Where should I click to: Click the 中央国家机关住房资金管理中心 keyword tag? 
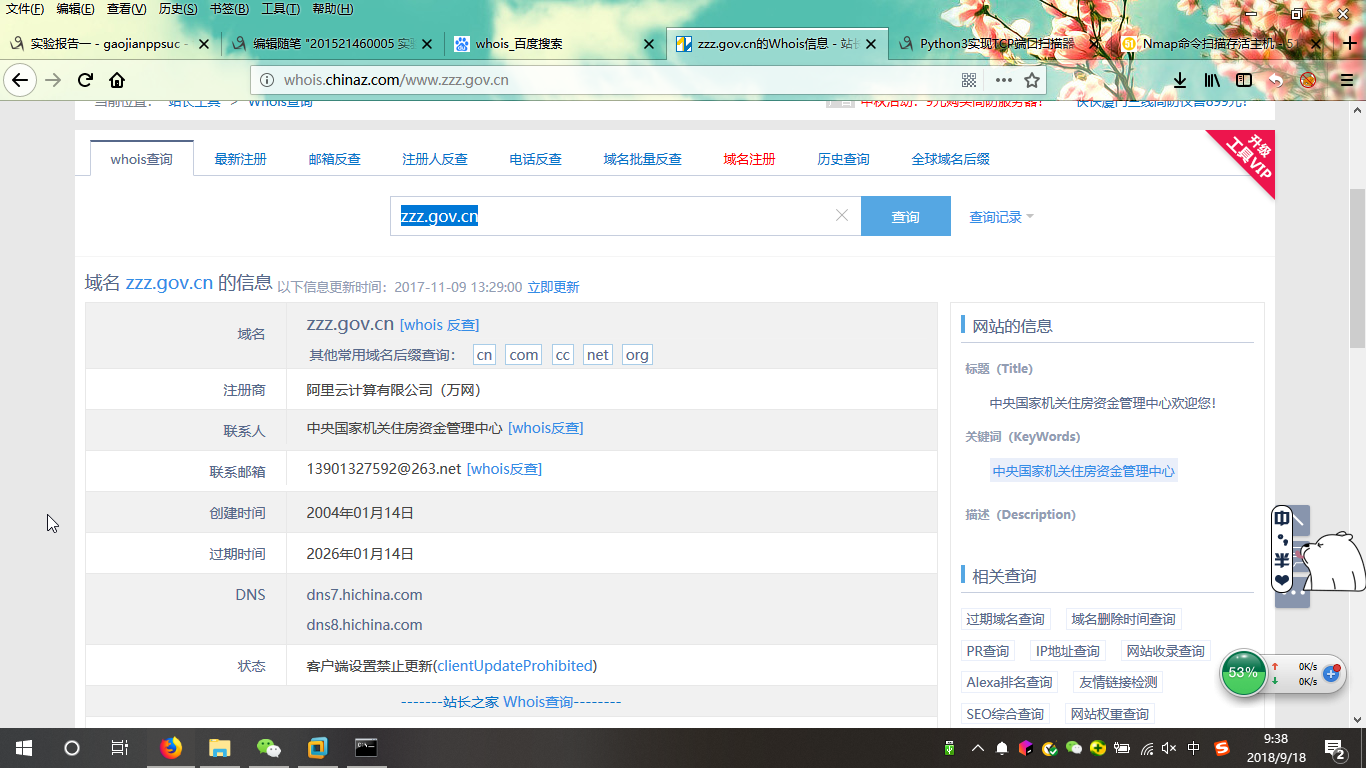point(1083,471)
